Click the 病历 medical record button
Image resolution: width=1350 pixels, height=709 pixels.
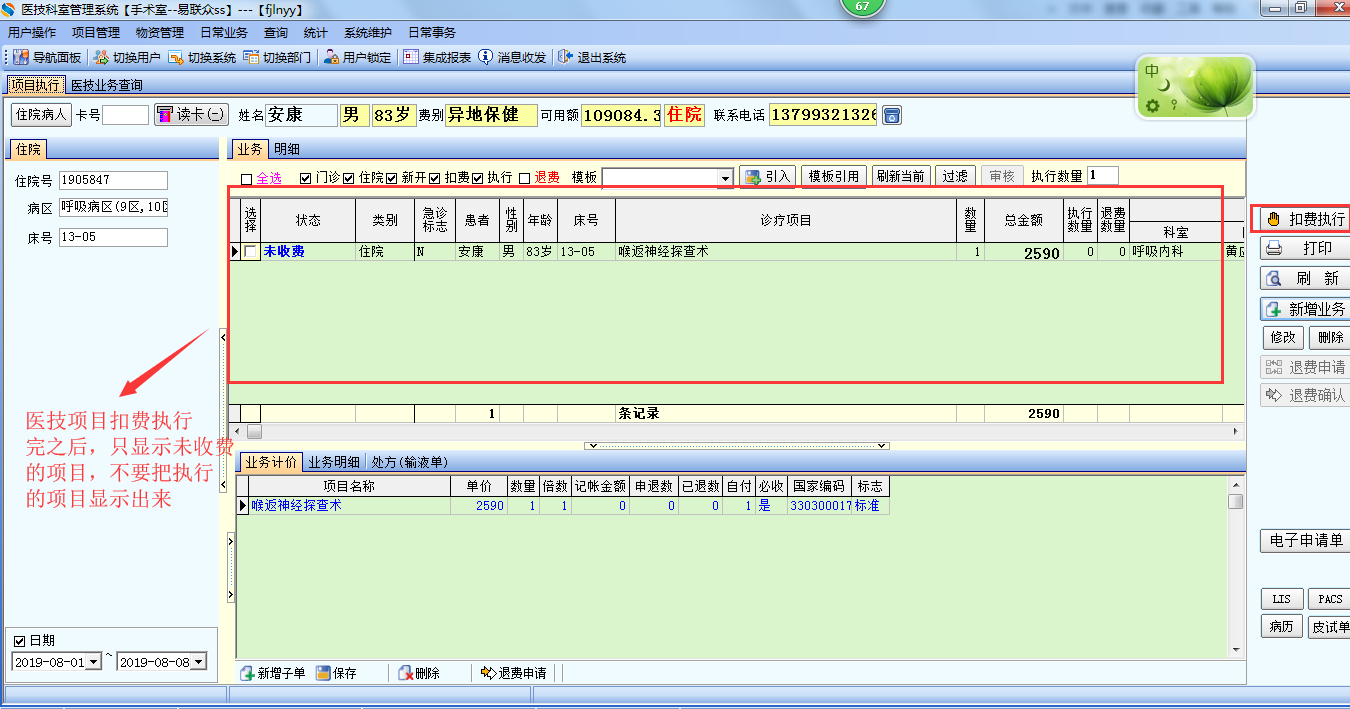click(x=1282, y=627)
